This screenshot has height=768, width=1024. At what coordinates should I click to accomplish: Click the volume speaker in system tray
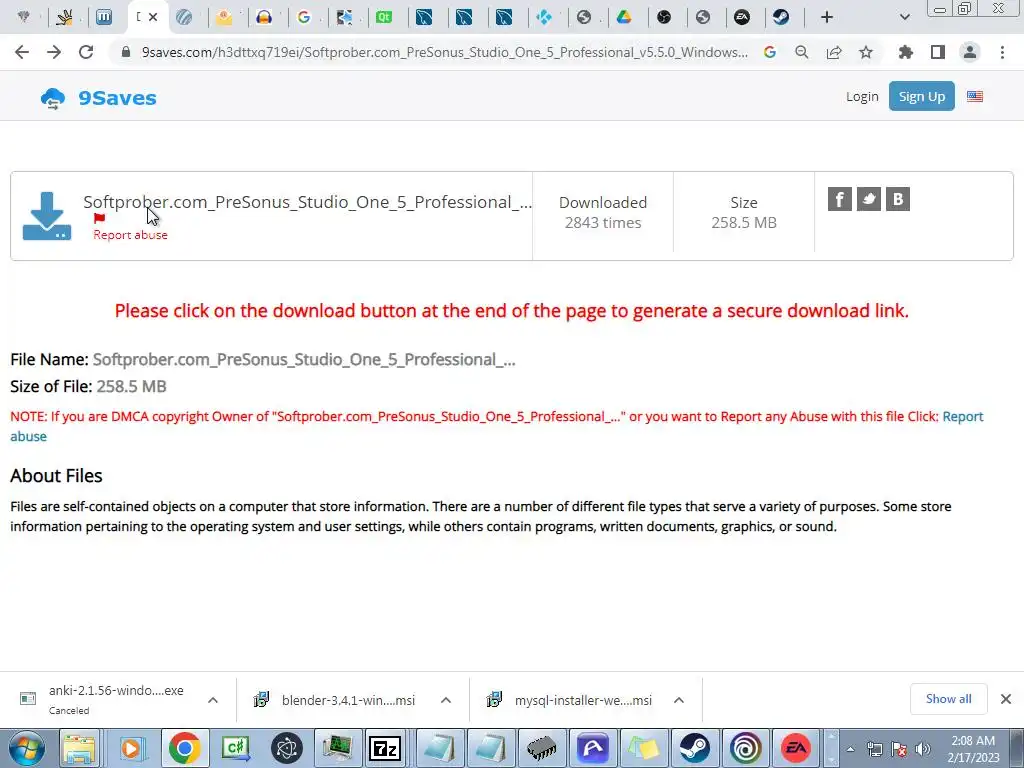click(923, 749)
